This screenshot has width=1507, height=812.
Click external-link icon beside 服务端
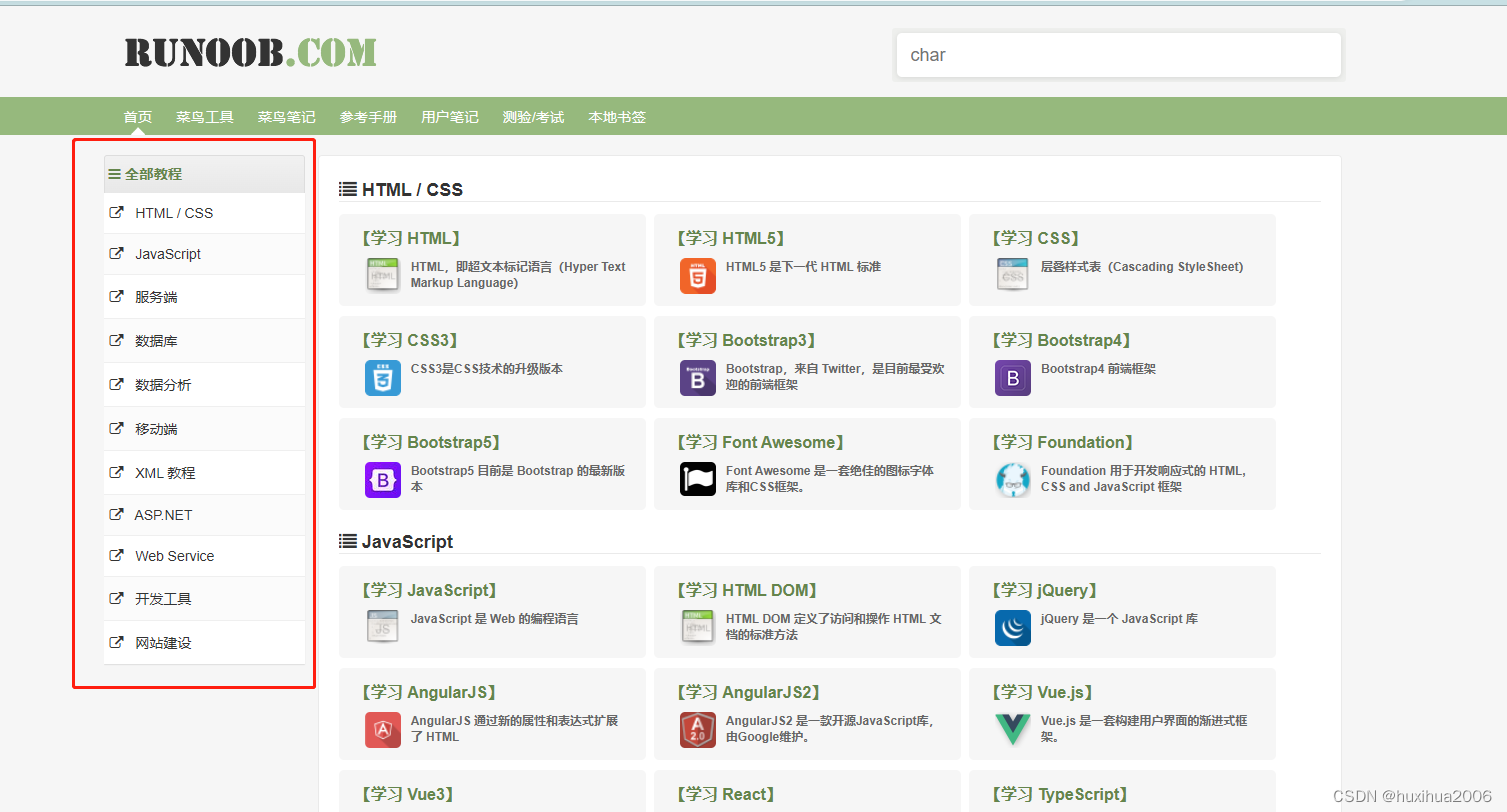point(116,296)
